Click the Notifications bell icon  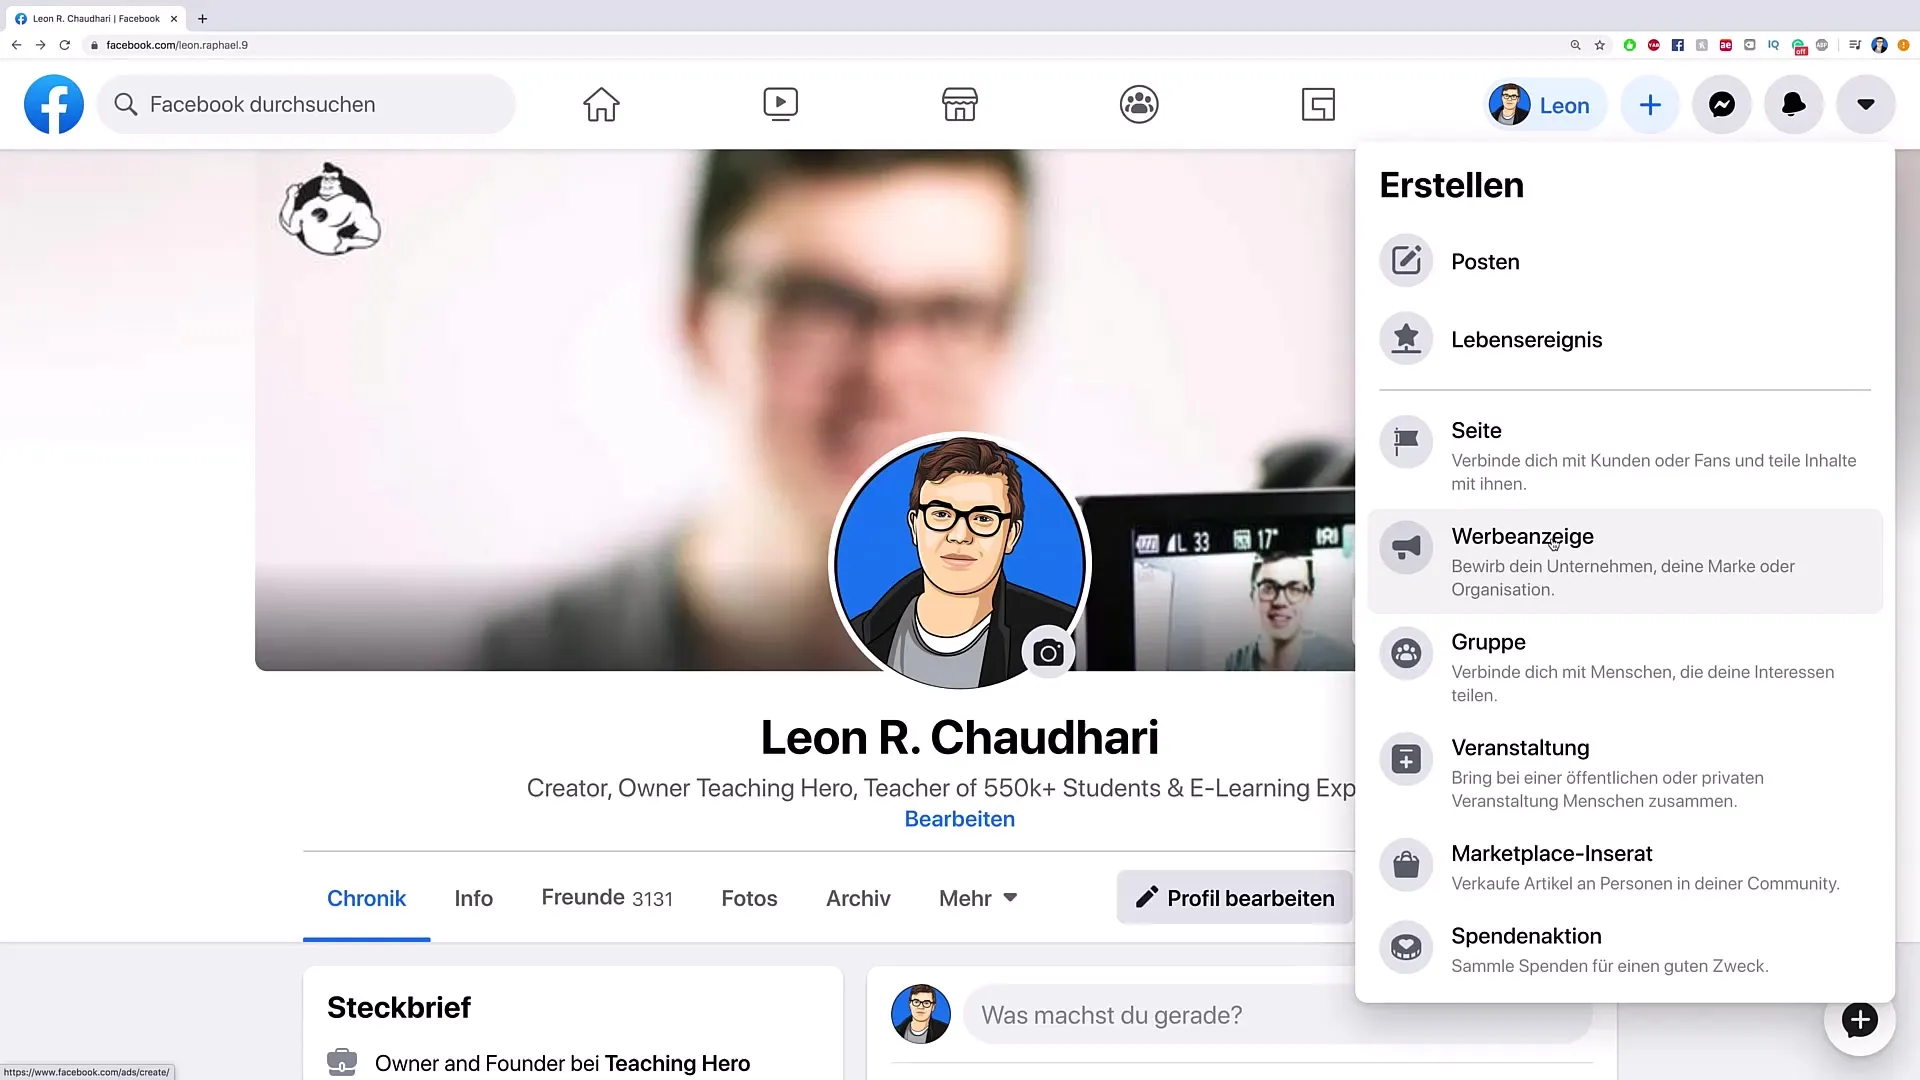1793,104
